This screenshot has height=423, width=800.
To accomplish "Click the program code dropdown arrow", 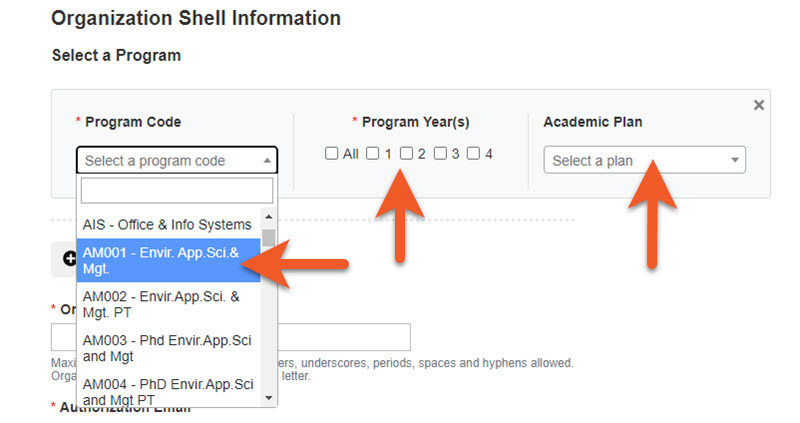I will 267,161.
